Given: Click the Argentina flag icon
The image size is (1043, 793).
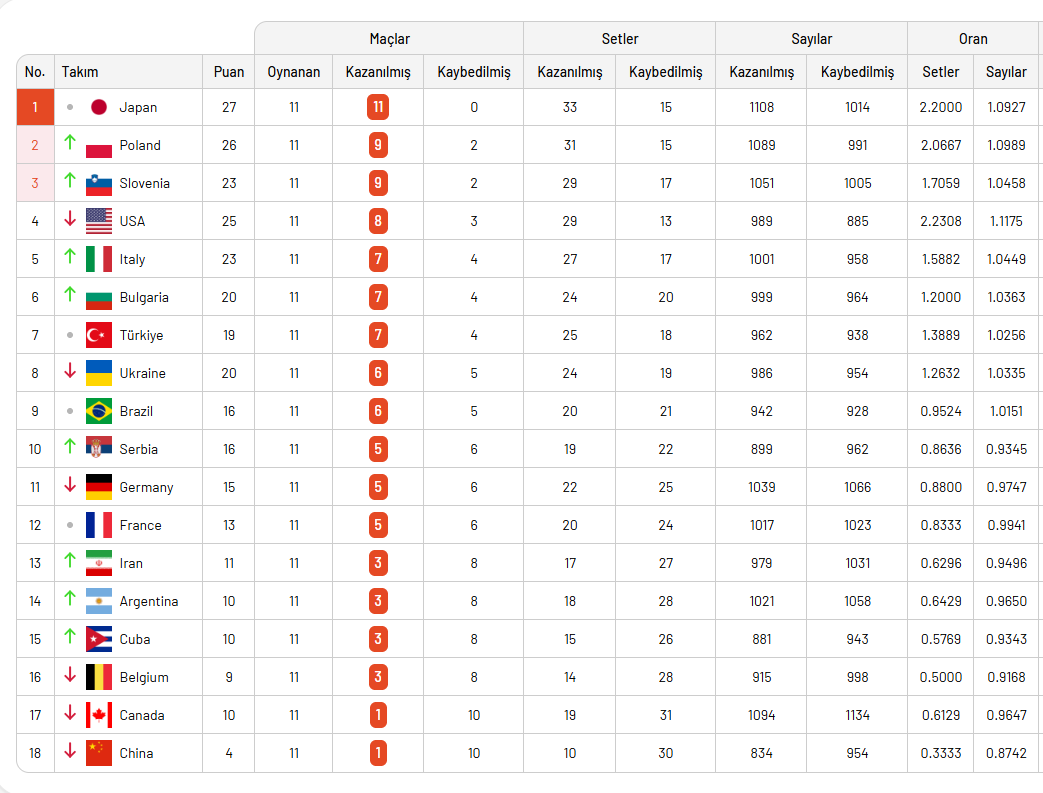Looking at the screenshot, I should 99,601.
